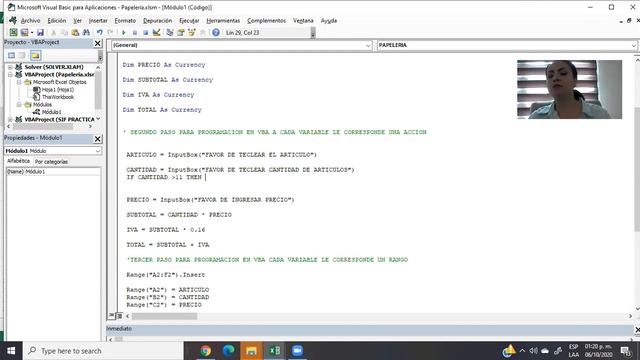Open the (General) object dropdown
Image resolution: width=640 pixels, height=360 pixels.
pyautogui.click(x=368, y=45)
